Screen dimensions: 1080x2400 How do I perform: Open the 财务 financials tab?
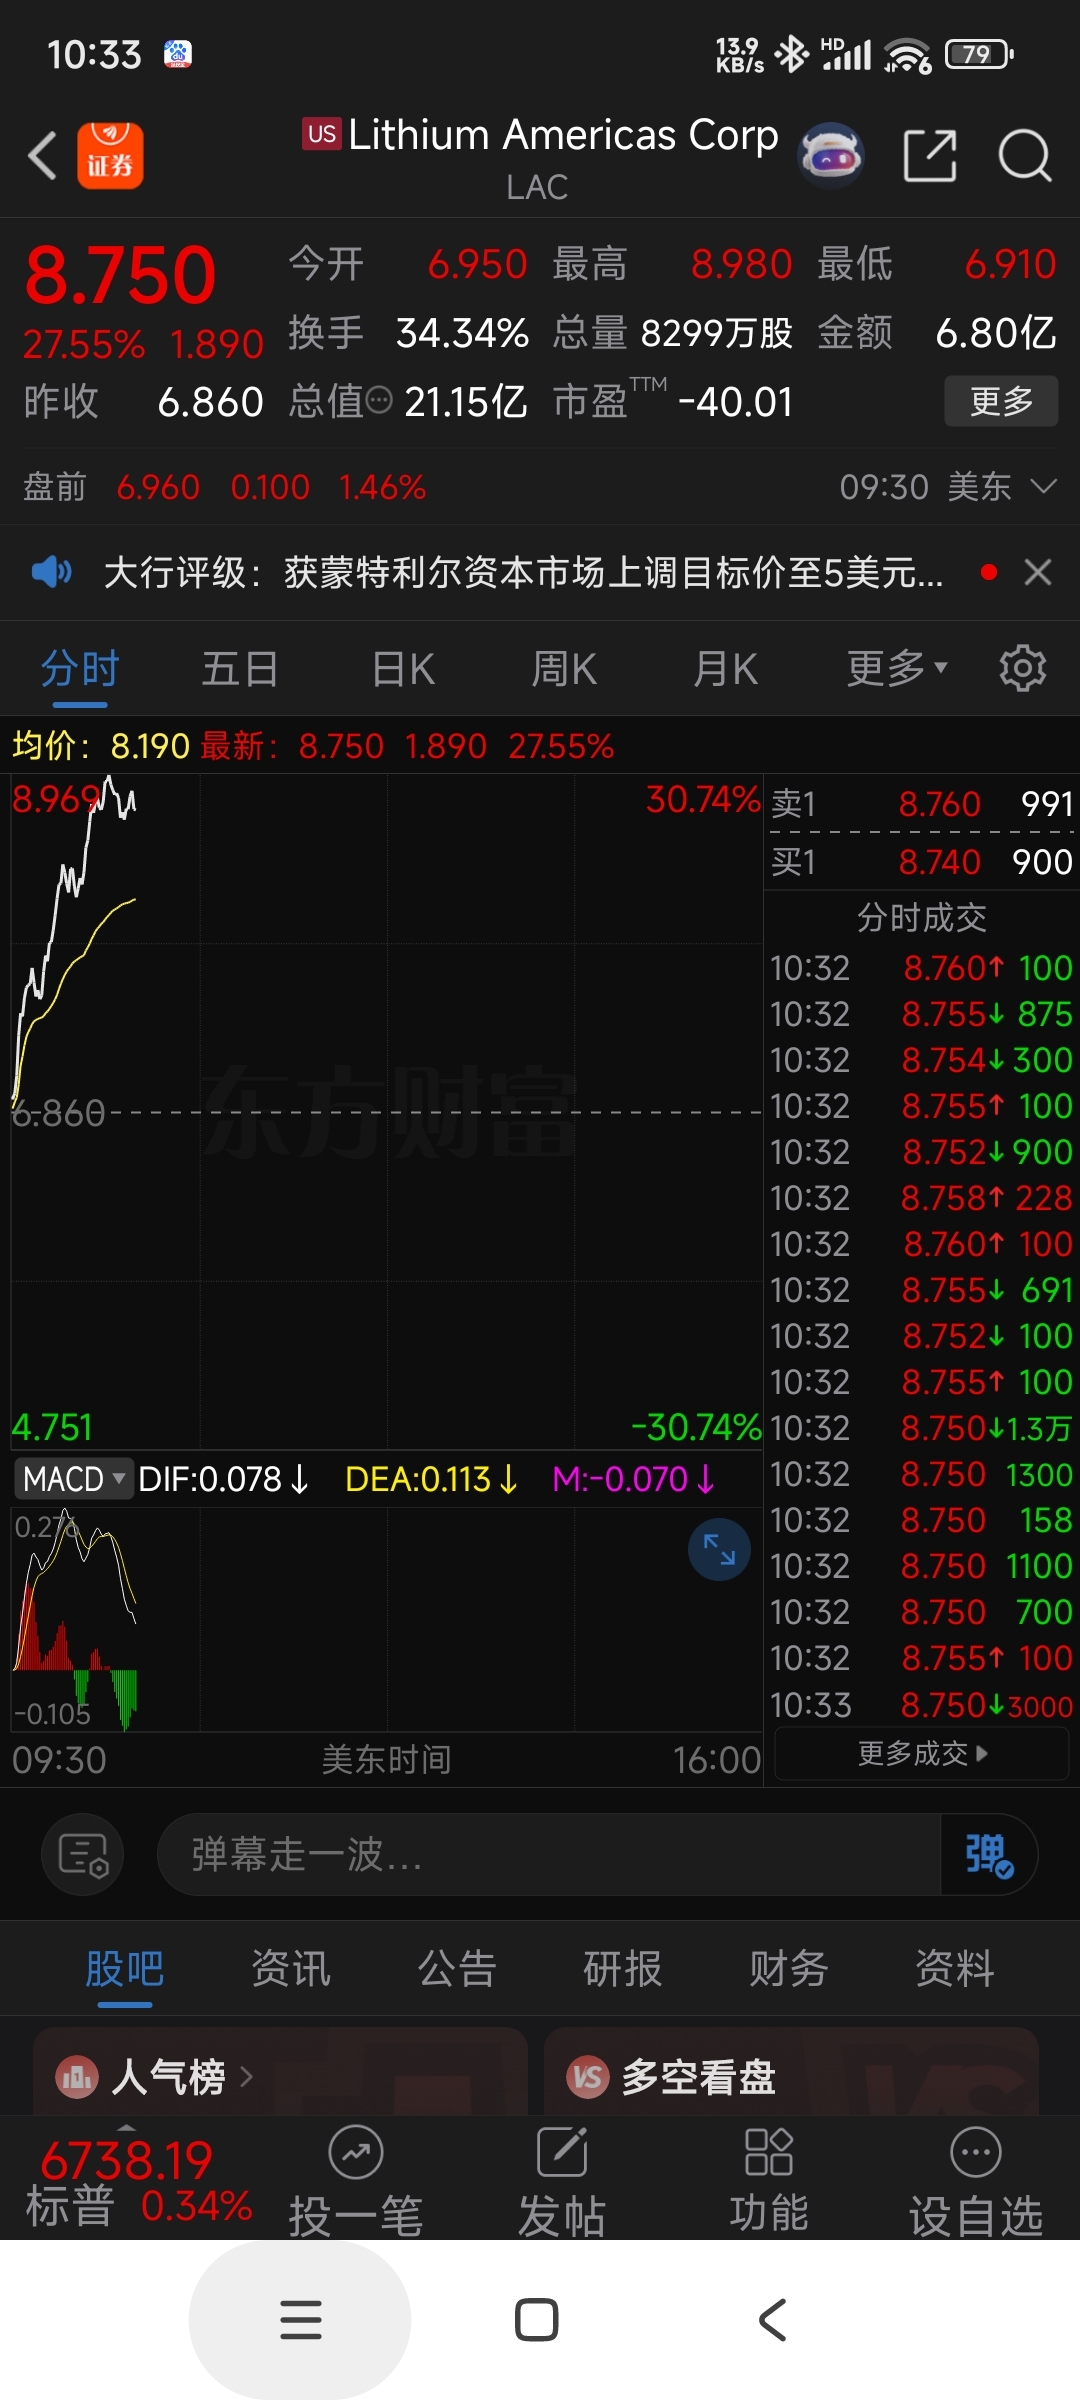tap(789, 1969)
